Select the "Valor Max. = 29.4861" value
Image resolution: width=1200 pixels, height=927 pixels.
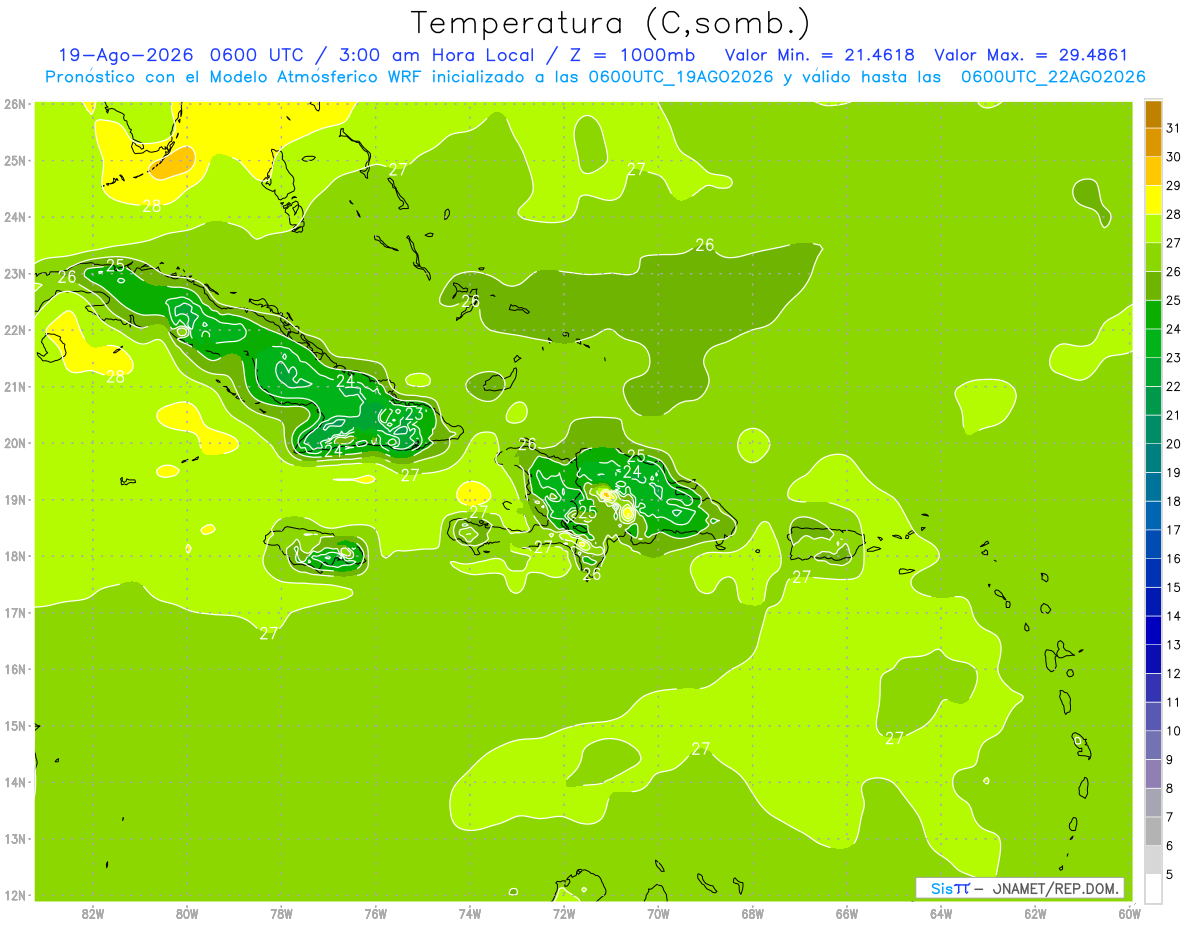click(1032, 55)
